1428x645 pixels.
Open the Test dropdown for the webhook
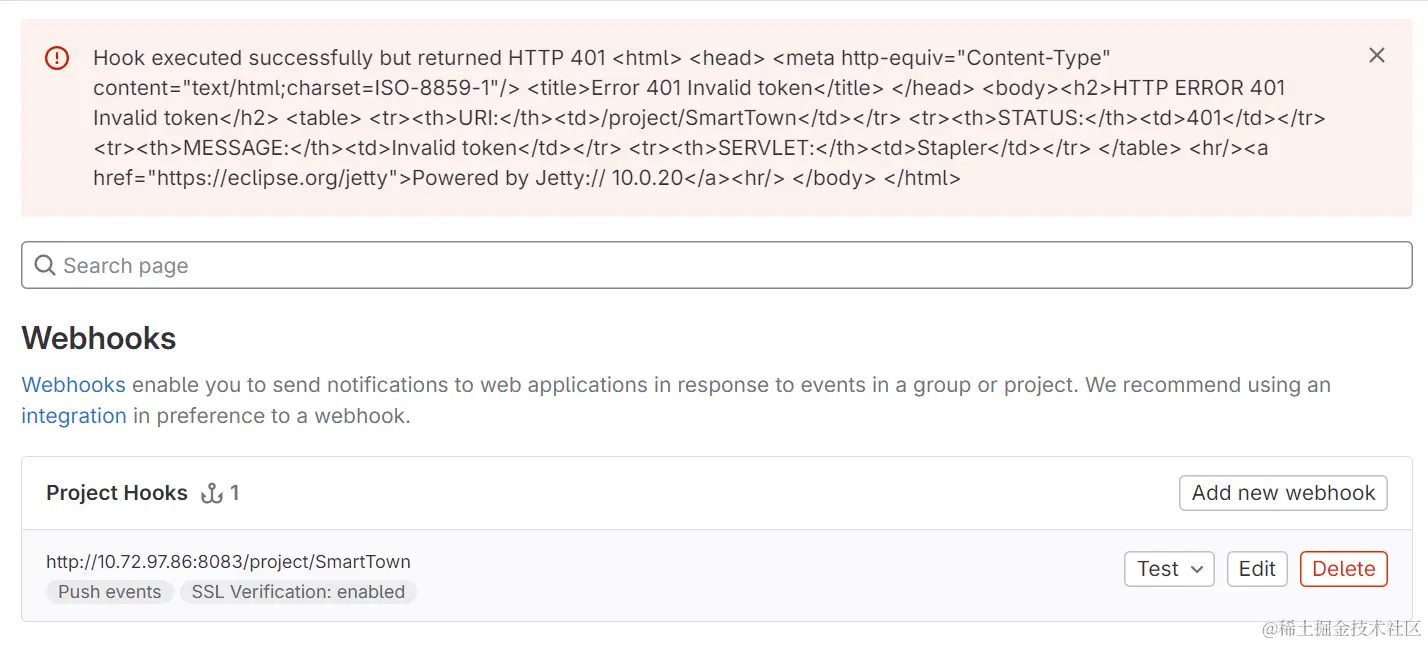coord(1168,569)
